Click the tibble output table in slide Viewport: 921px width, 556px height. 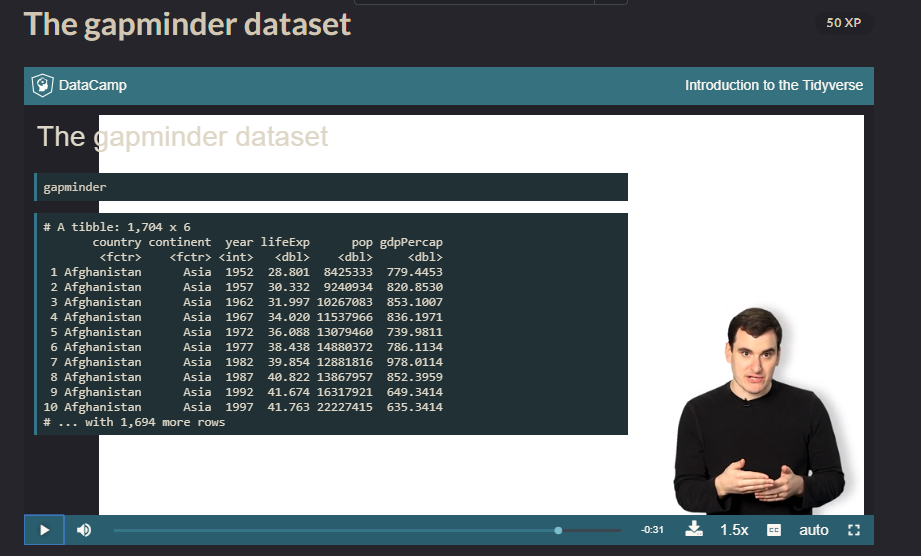click(x=331, y=324)
